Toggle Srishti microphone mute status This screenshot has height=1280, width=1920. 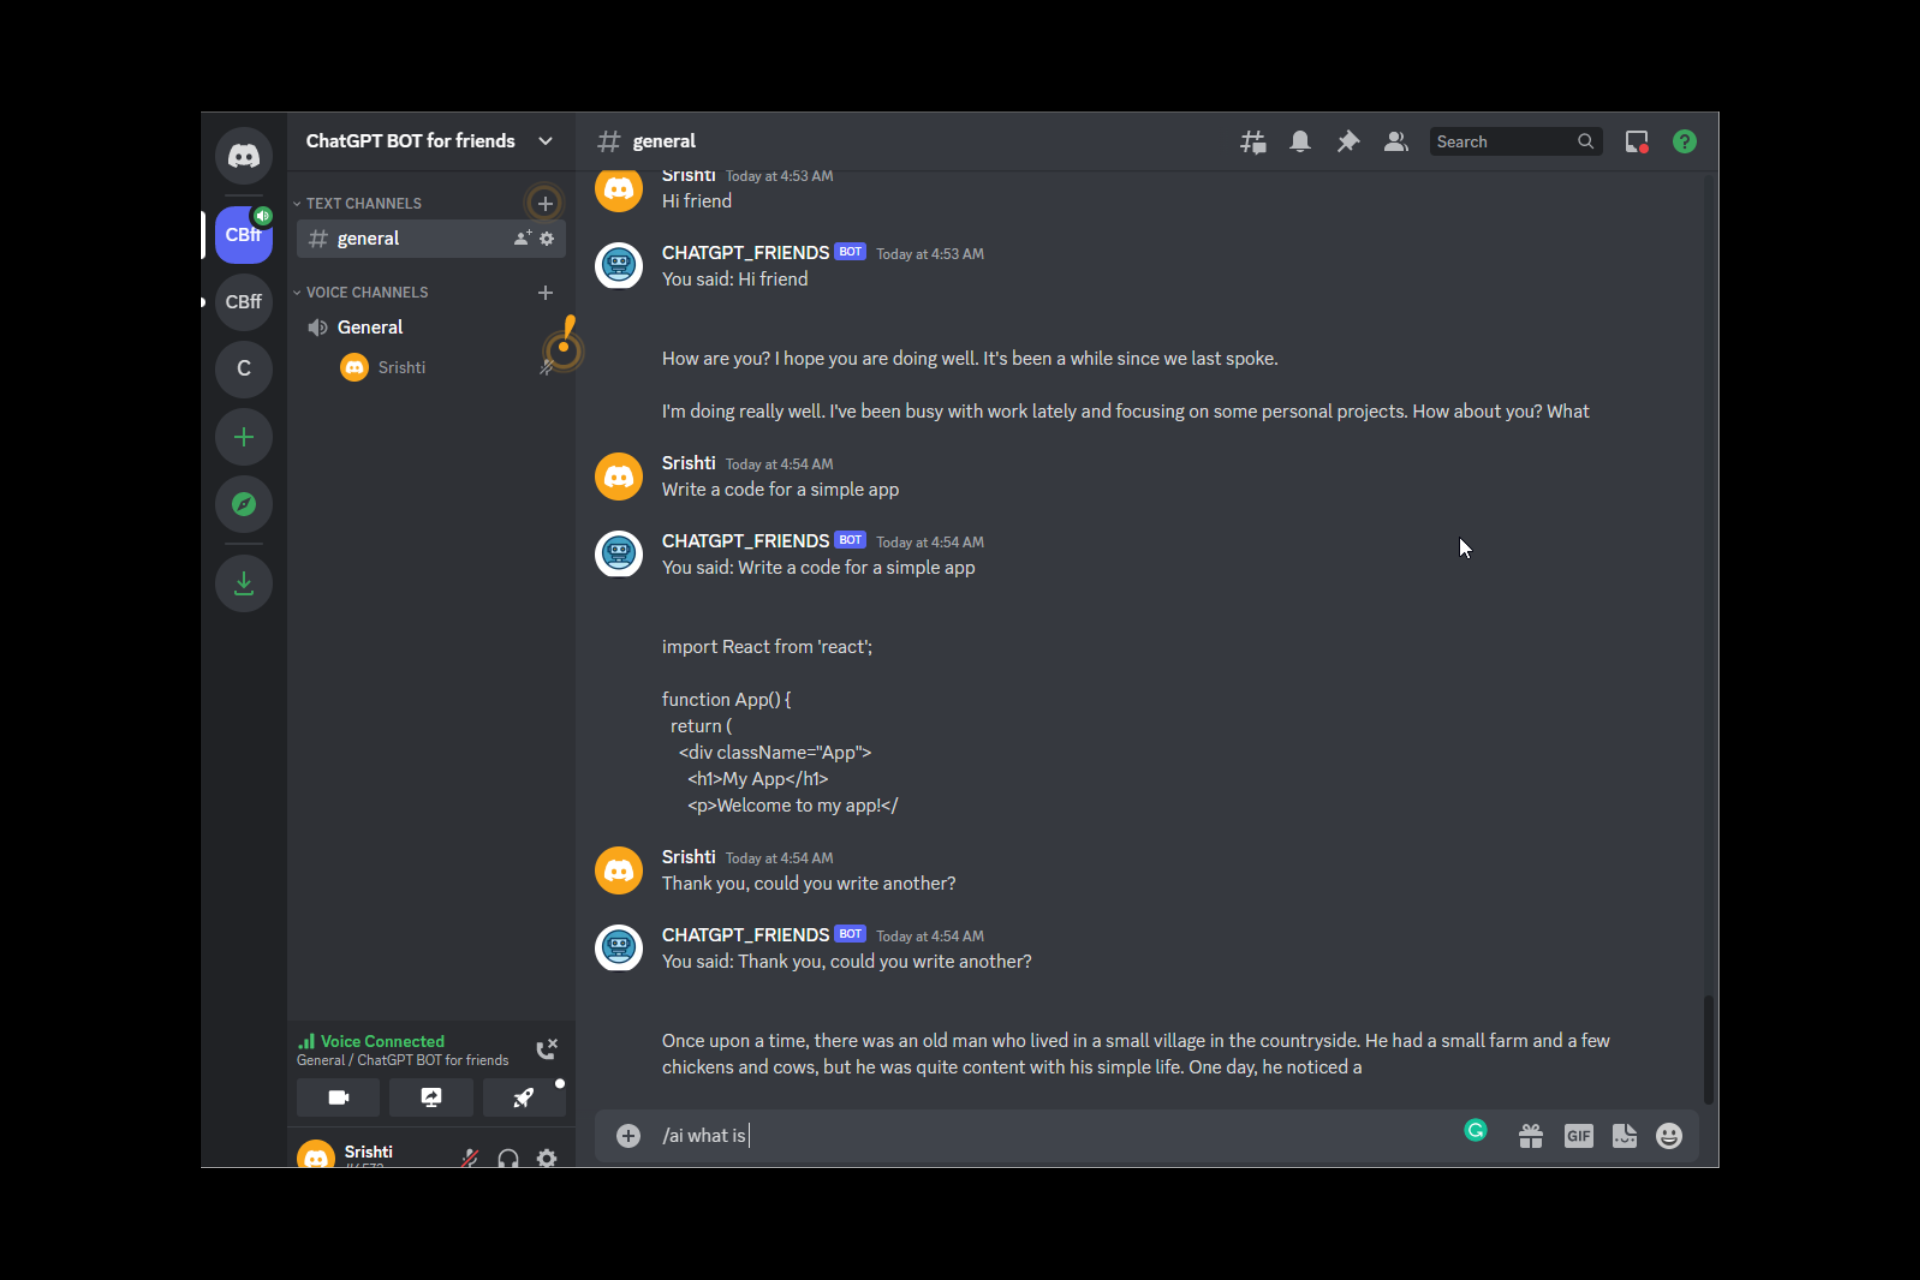click(473, 1157)
